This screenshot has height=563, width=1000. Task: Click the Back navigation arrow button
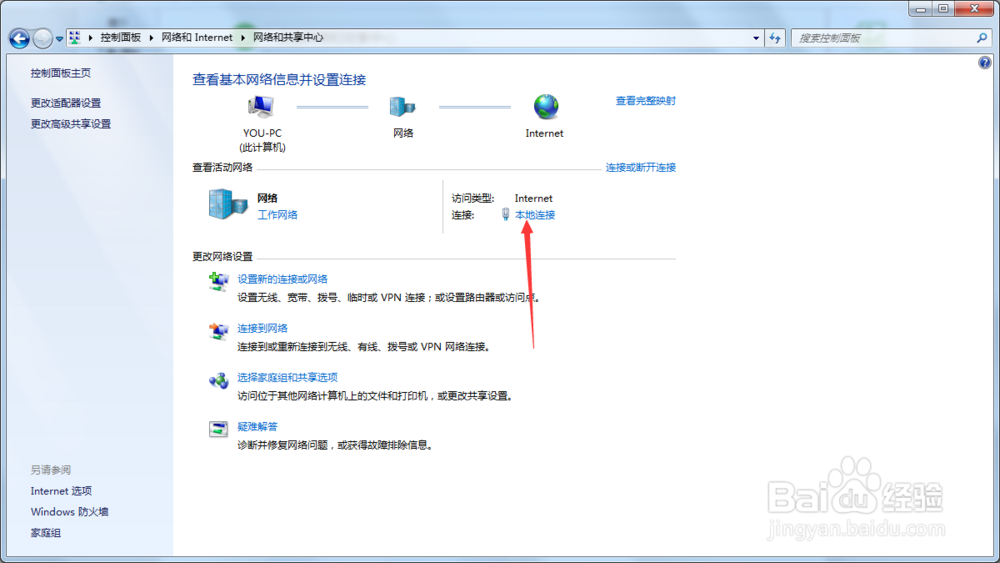[19, 38]
